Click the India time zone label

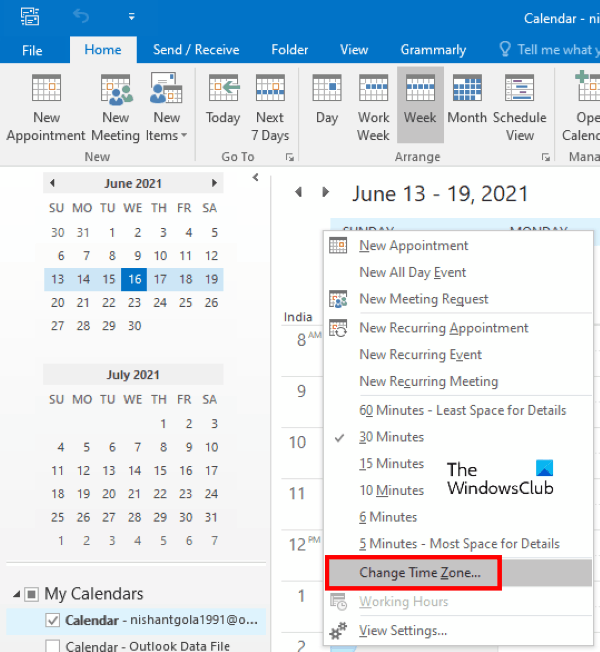[x=298, y=317]
